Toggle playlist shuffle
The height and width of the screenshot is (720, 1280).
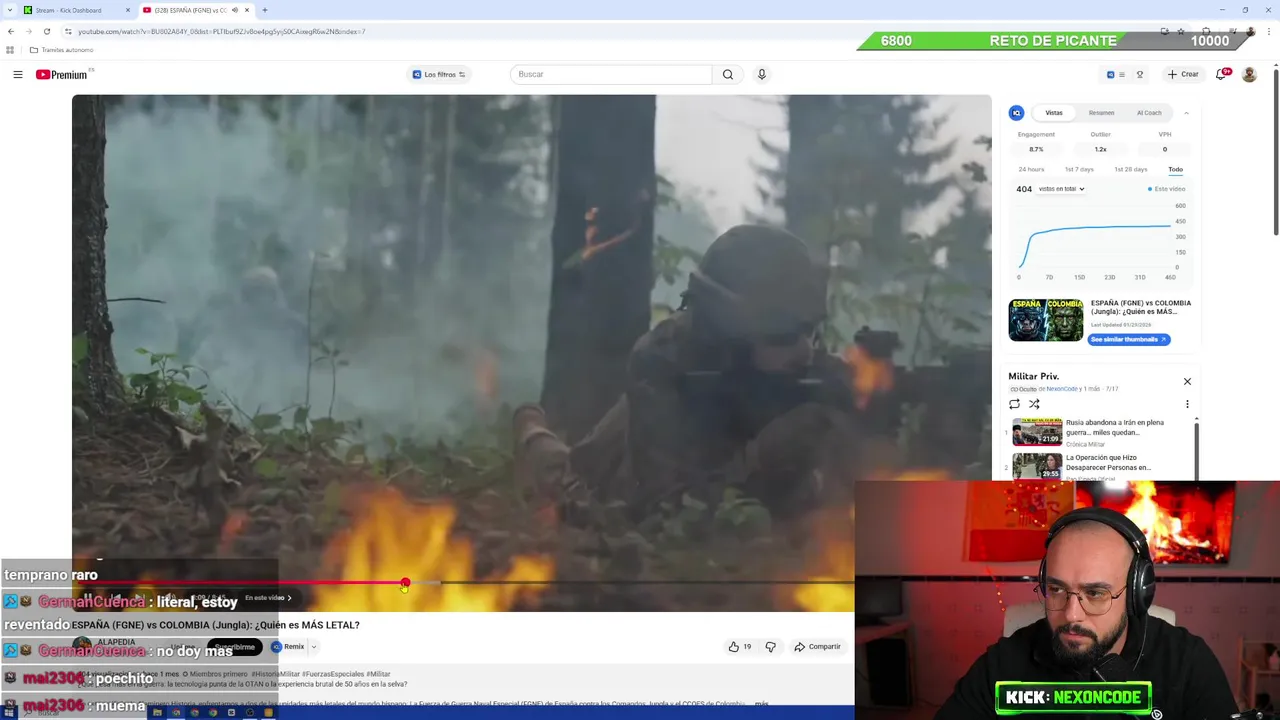pos(1035,404)
